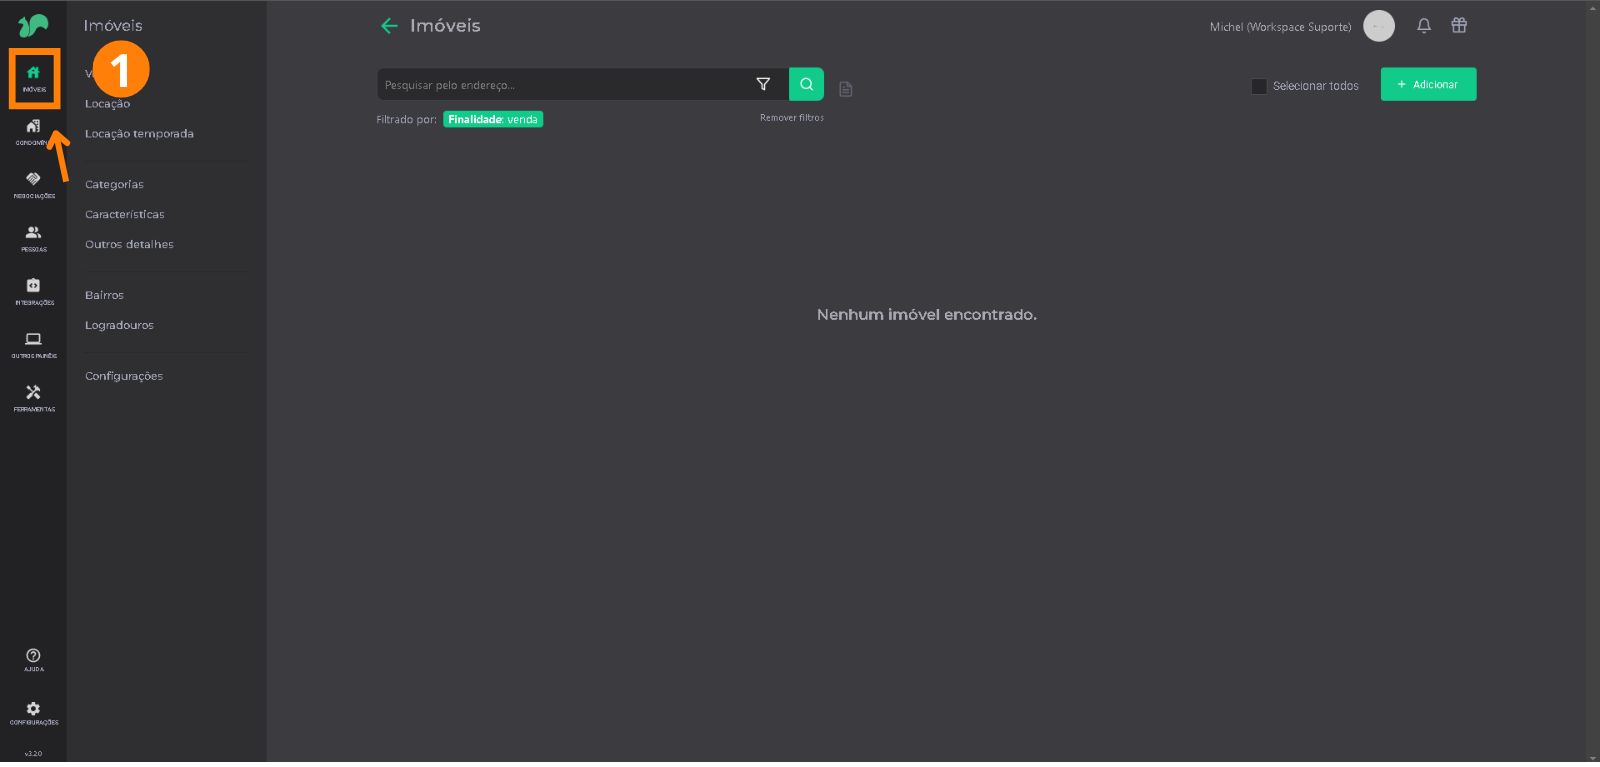Click the user avatar circle

[x=1379, y=26]
